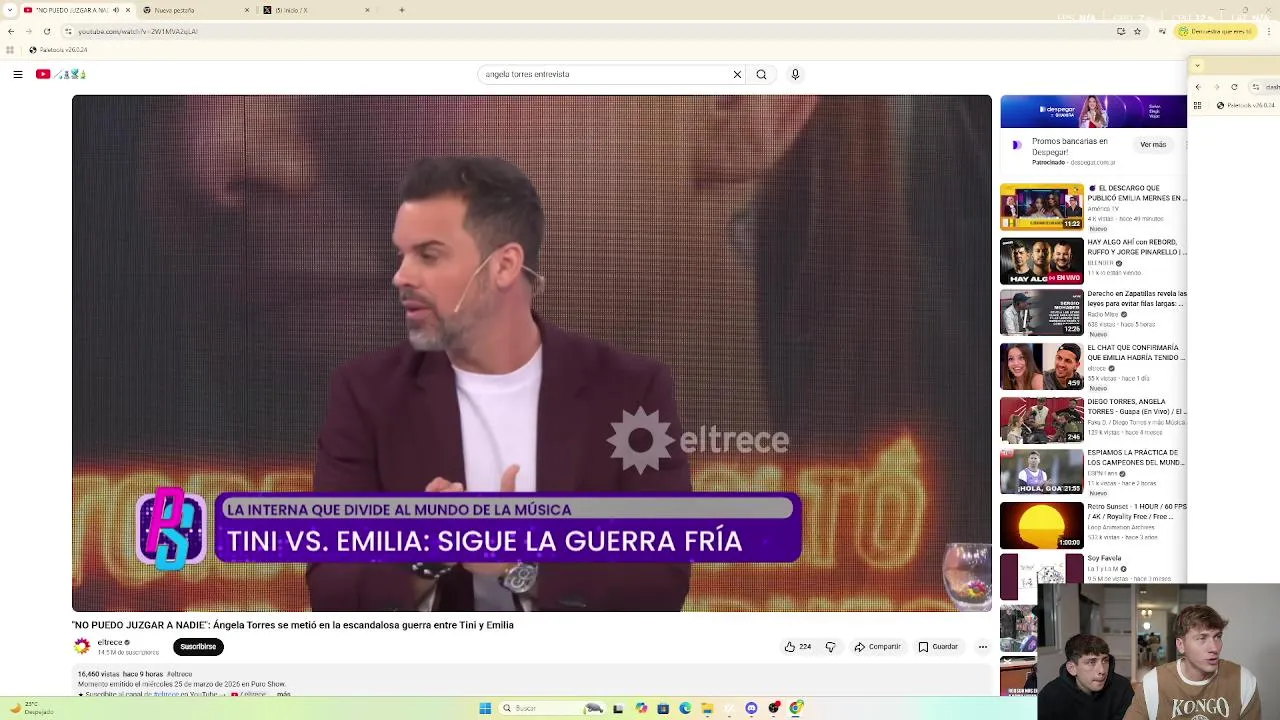Viewport: 1280px width, 720px height.
Task: Open a new tab with plus button
Action: tap(401, 10)
